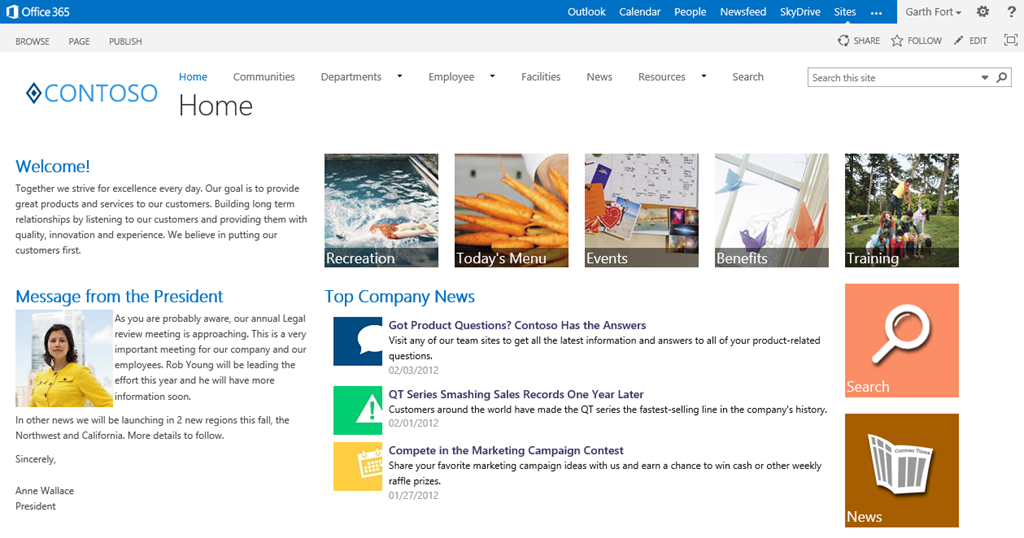Viewport: 1024px width, 538px height.
Task: Open SkyDrive in top bar
Action: pyautogui.click(x=800, y=12)
